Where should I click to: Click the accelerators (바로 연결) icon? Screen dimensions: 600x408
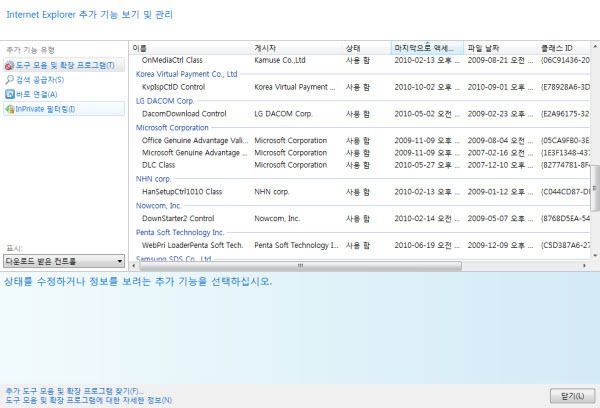(x=10, y=94)
